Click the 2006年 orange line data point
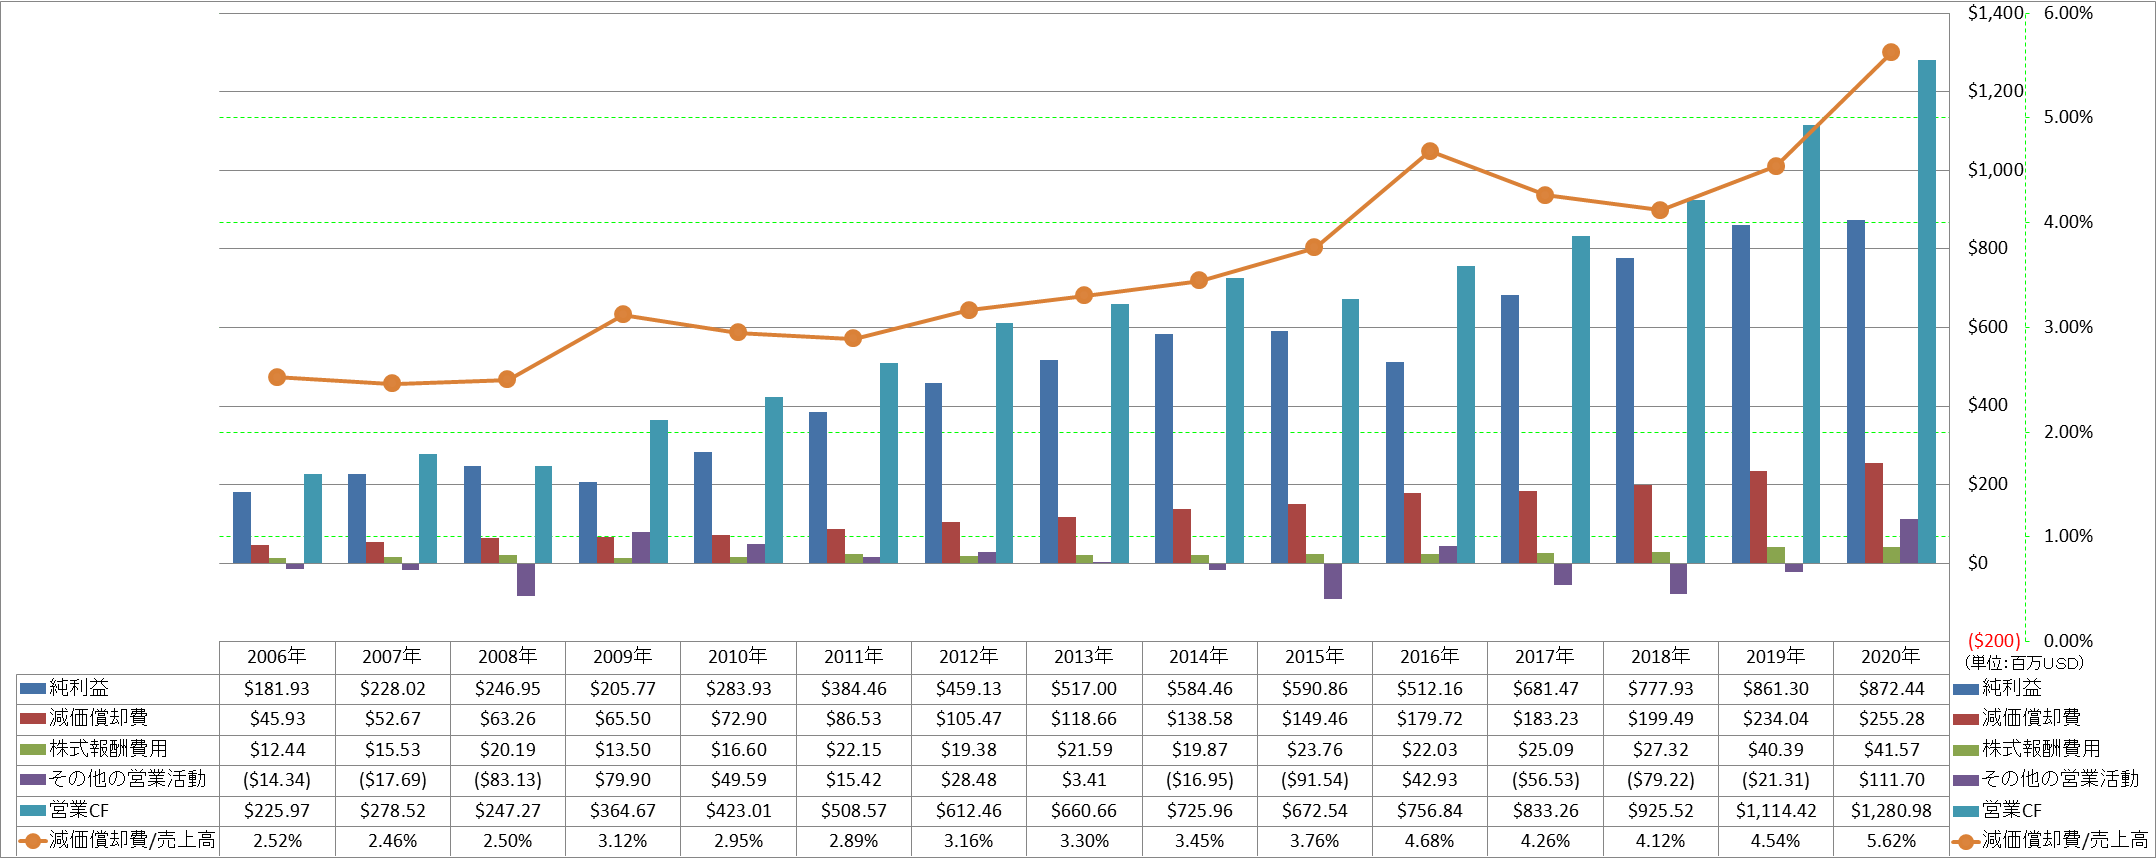The height and width of the screenshot is (858, 2156). (x=277, y=377)
